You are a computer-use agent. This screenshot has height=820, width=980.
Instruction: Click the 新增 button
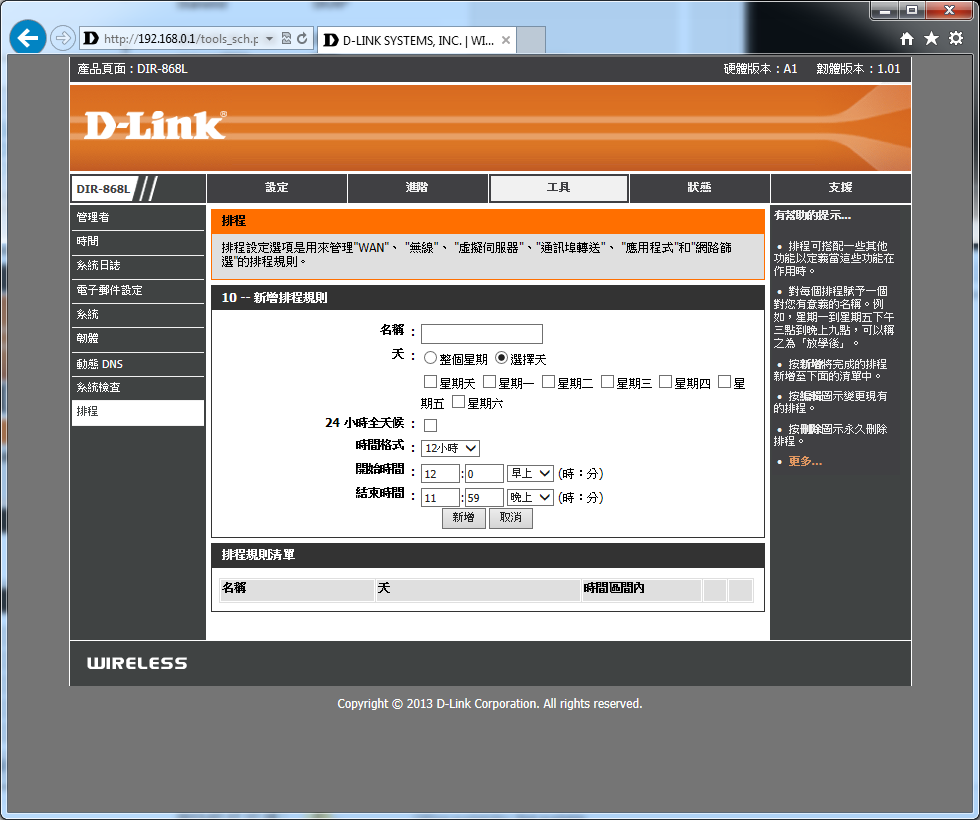463,518
